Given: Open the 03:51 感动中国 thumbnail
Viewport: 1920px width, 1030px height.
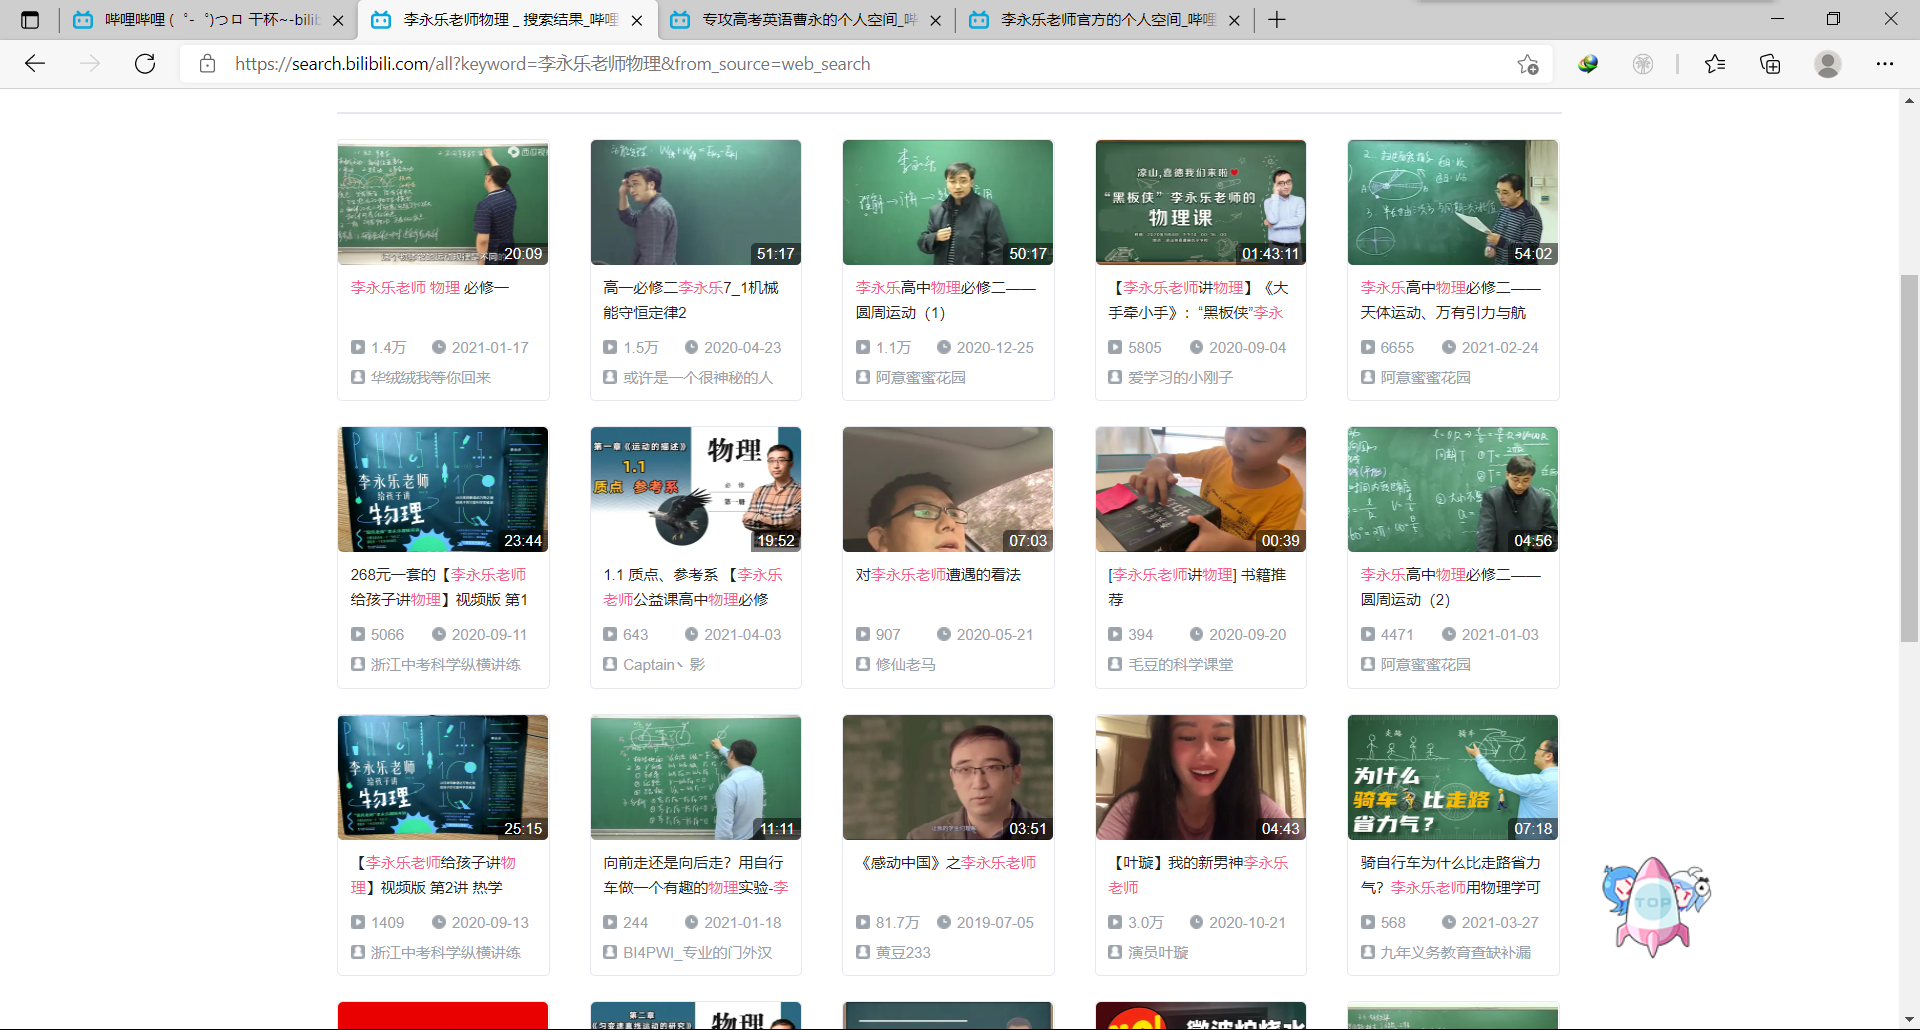Looking at the screenshot, I should [948, 777].
